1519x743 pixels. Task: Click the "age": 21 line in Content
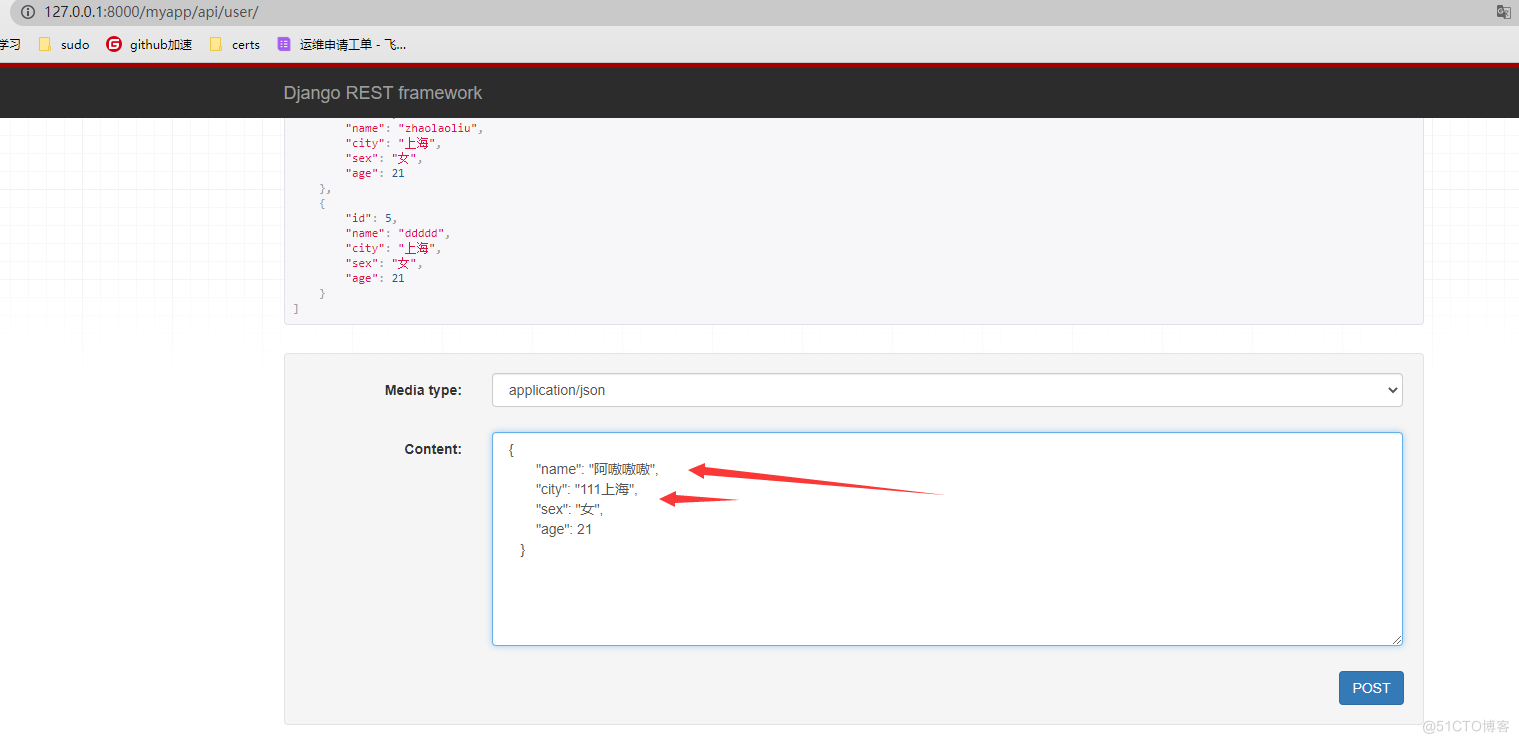click(x=564, y=529)
